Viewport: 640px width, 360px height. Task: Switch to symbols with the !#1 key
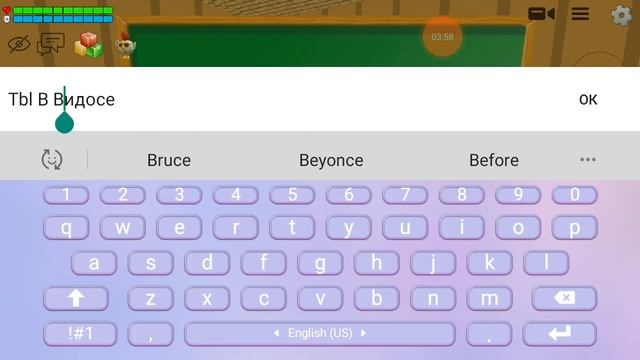click(80, 334)
